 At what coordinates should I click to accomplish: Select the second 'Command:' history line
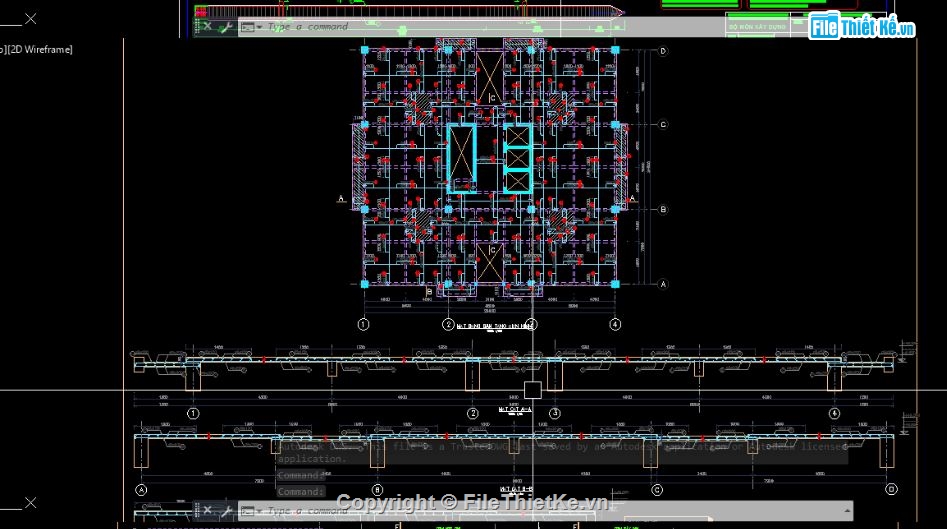pos(301,492)
